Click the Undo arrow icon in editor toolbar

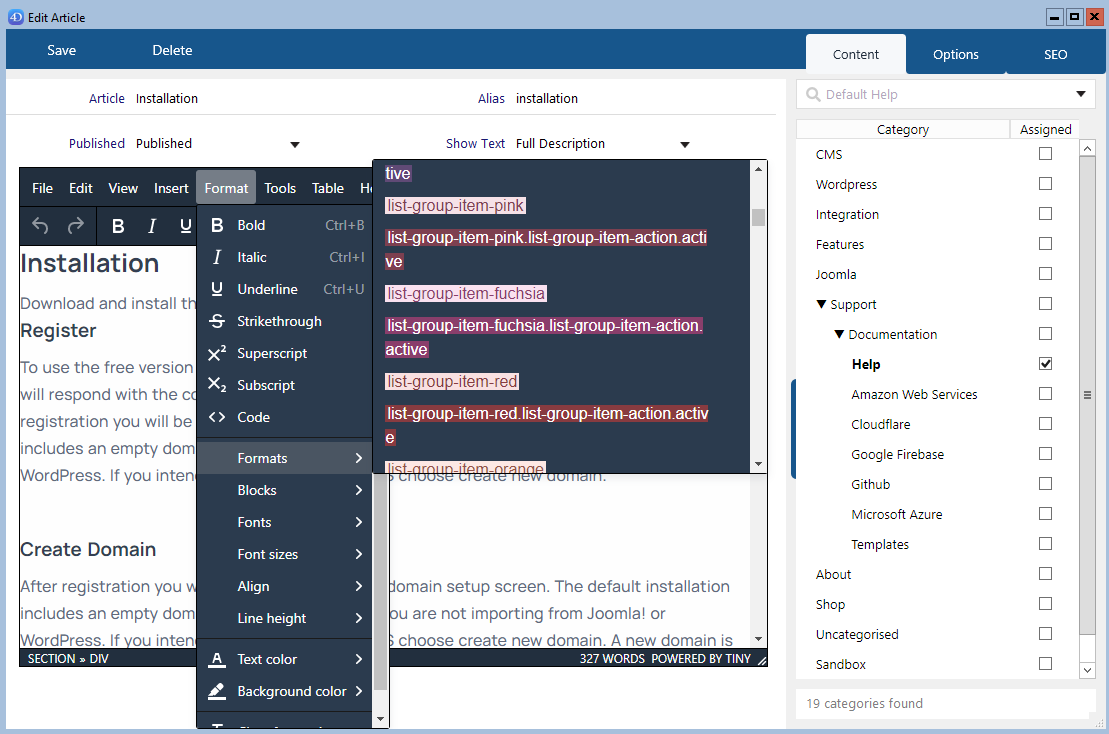pyautogui.click(x=40, y=226)
